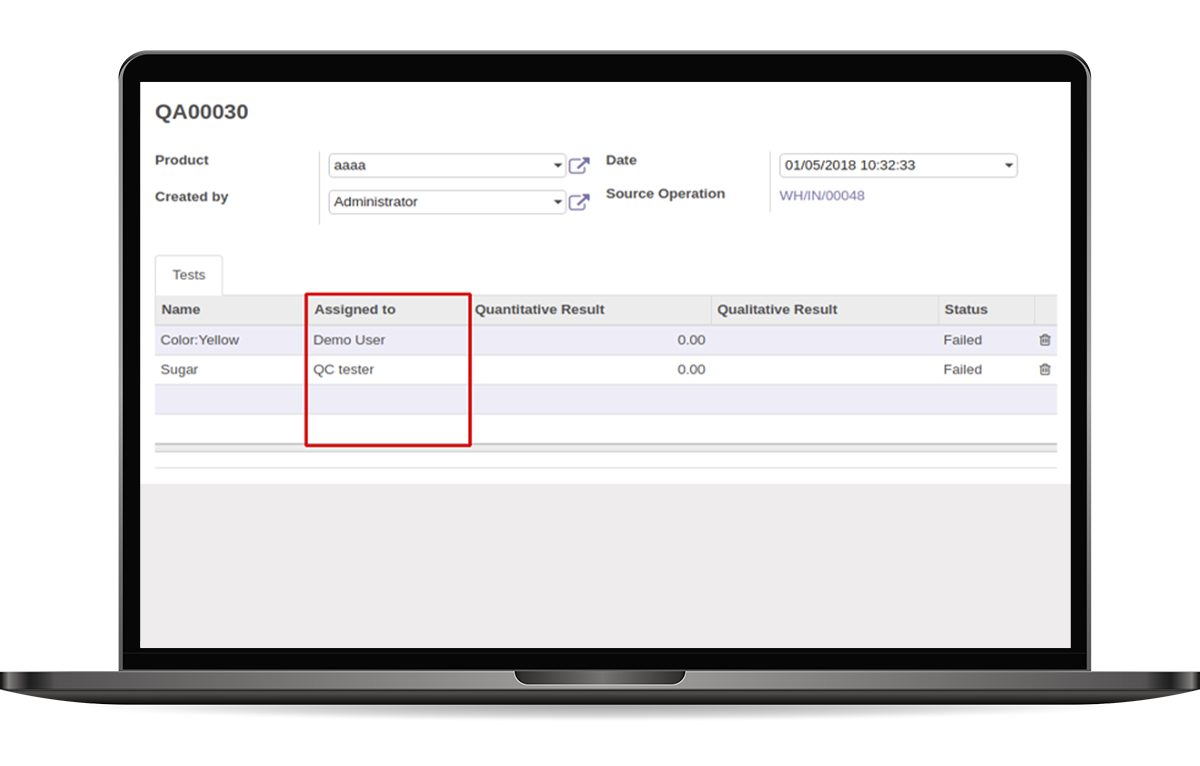
Task: Click Failed status of Sugar row
Action: [x=963, y=369]
